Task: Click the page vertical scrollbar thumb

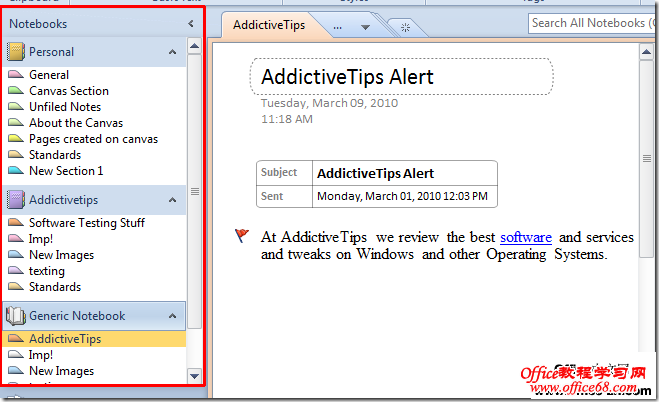Action: coord(646,158)
